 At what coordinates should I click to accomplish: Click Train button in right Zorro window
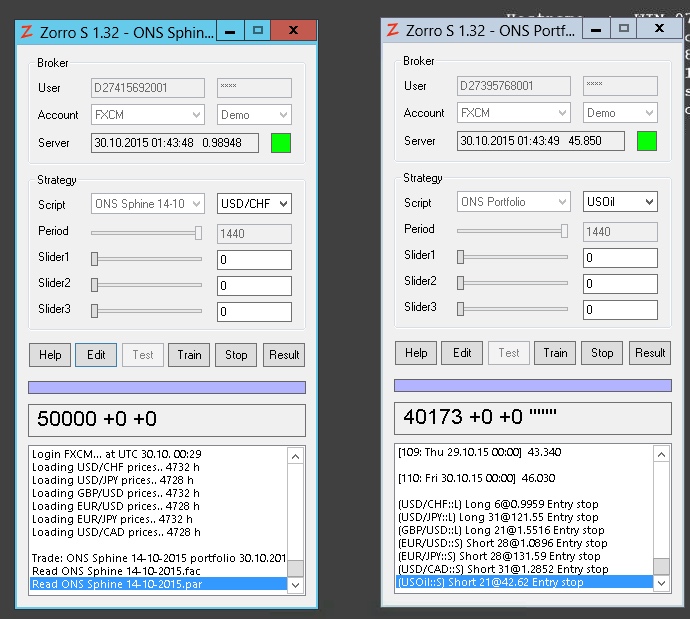pos(555,353)
